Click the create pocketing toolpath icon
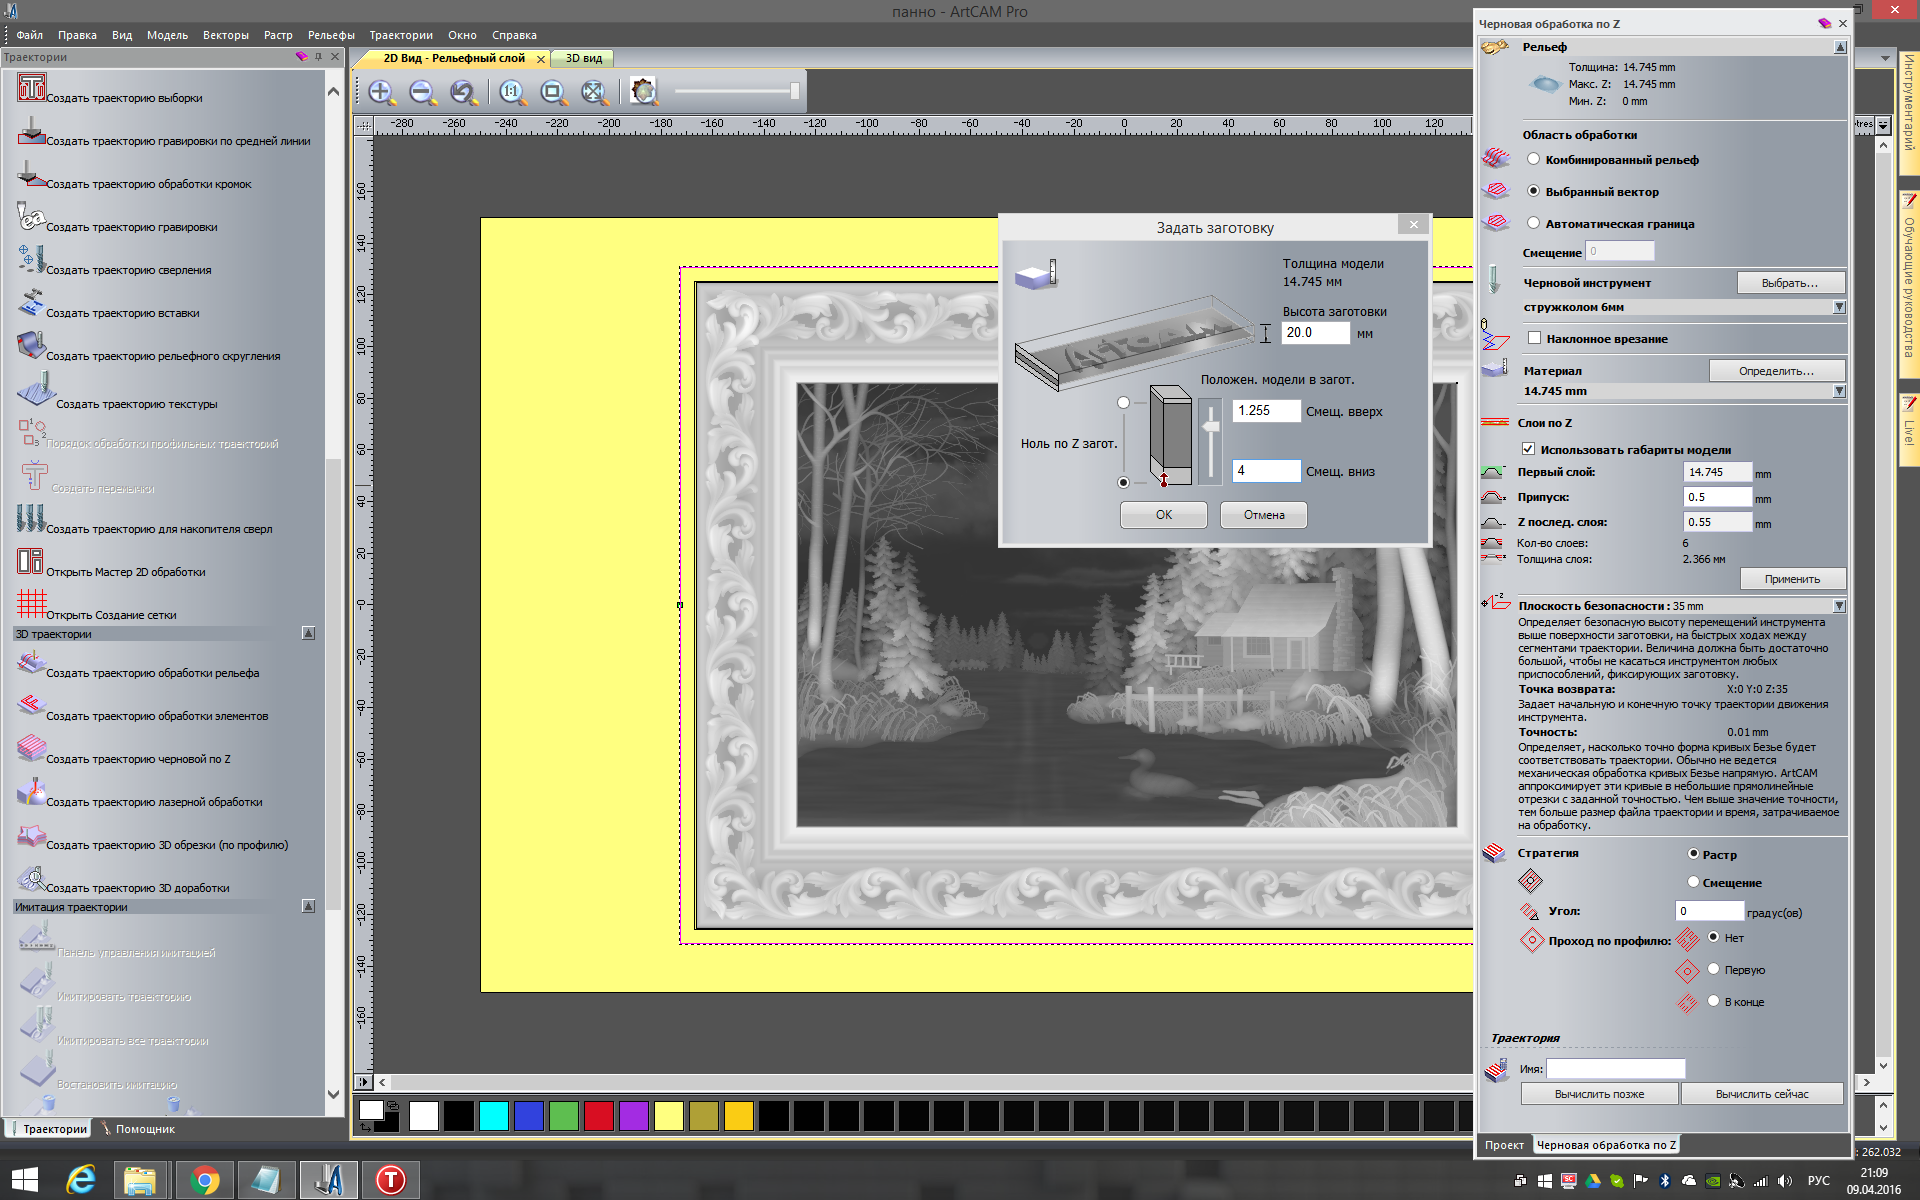This screenshot has width=1920, height=1200. pyautogui.click(x=31, y=88)
